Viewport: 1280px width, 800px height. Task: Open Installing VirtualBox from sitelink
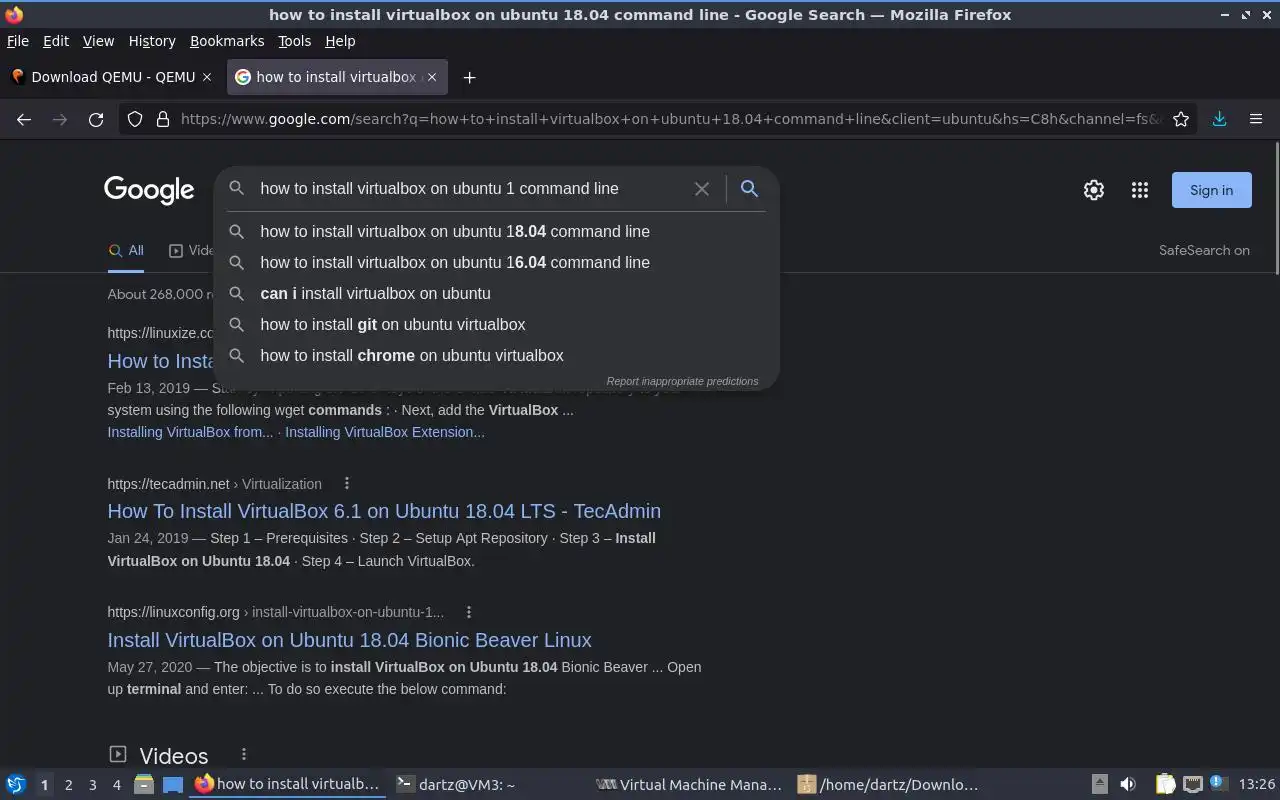click(190, 432)
